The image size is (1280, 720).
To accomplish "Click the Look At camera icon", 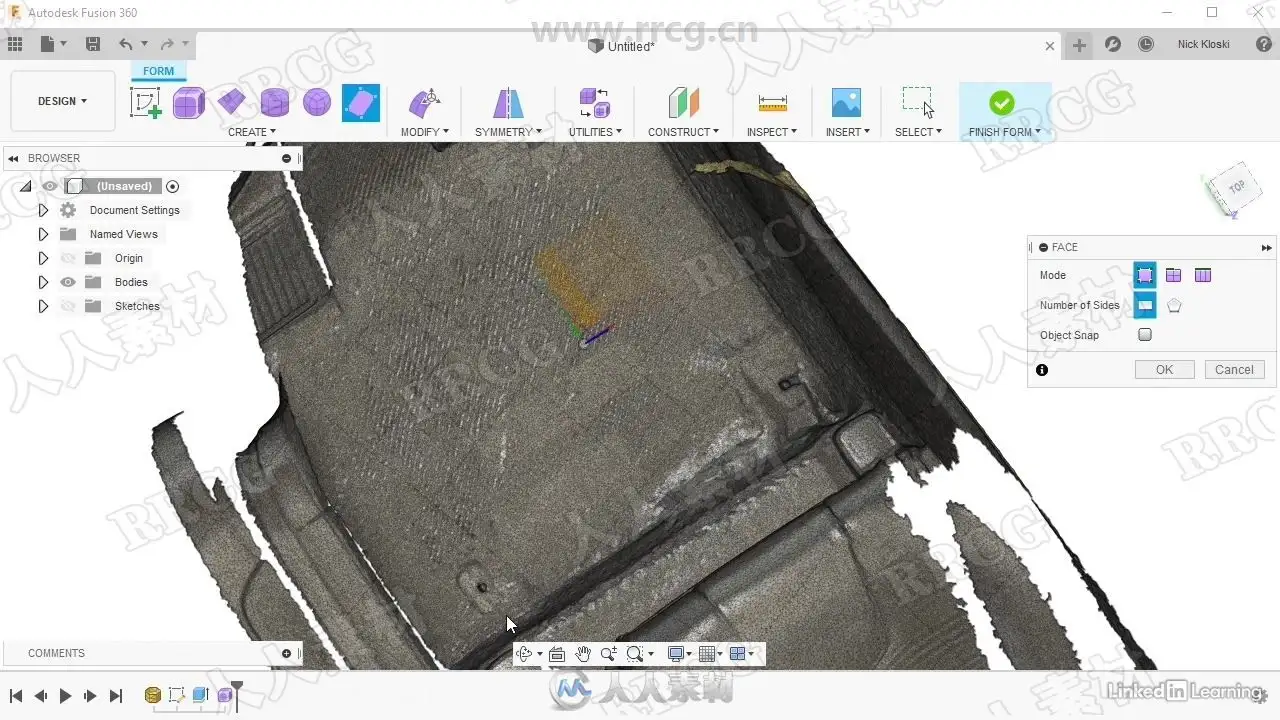I will pos(557,654).
